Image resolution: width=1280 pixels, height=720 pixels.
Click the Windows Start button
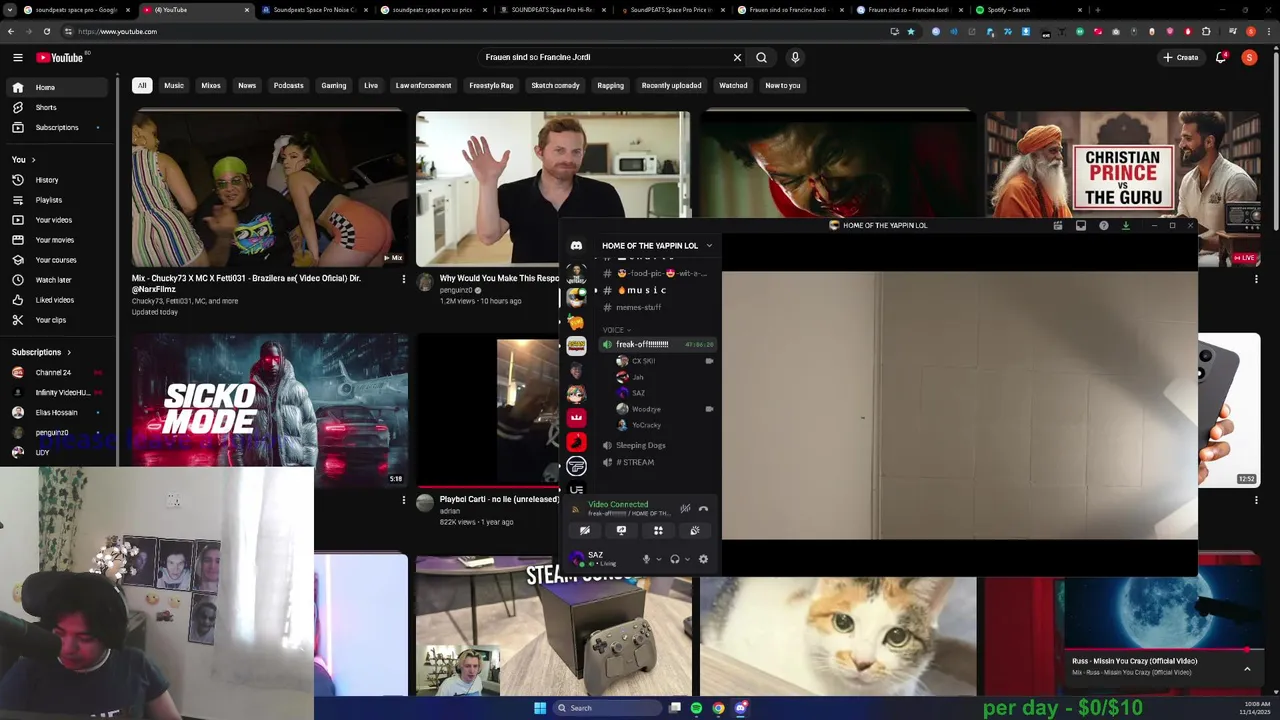click(x=540, y=708)
